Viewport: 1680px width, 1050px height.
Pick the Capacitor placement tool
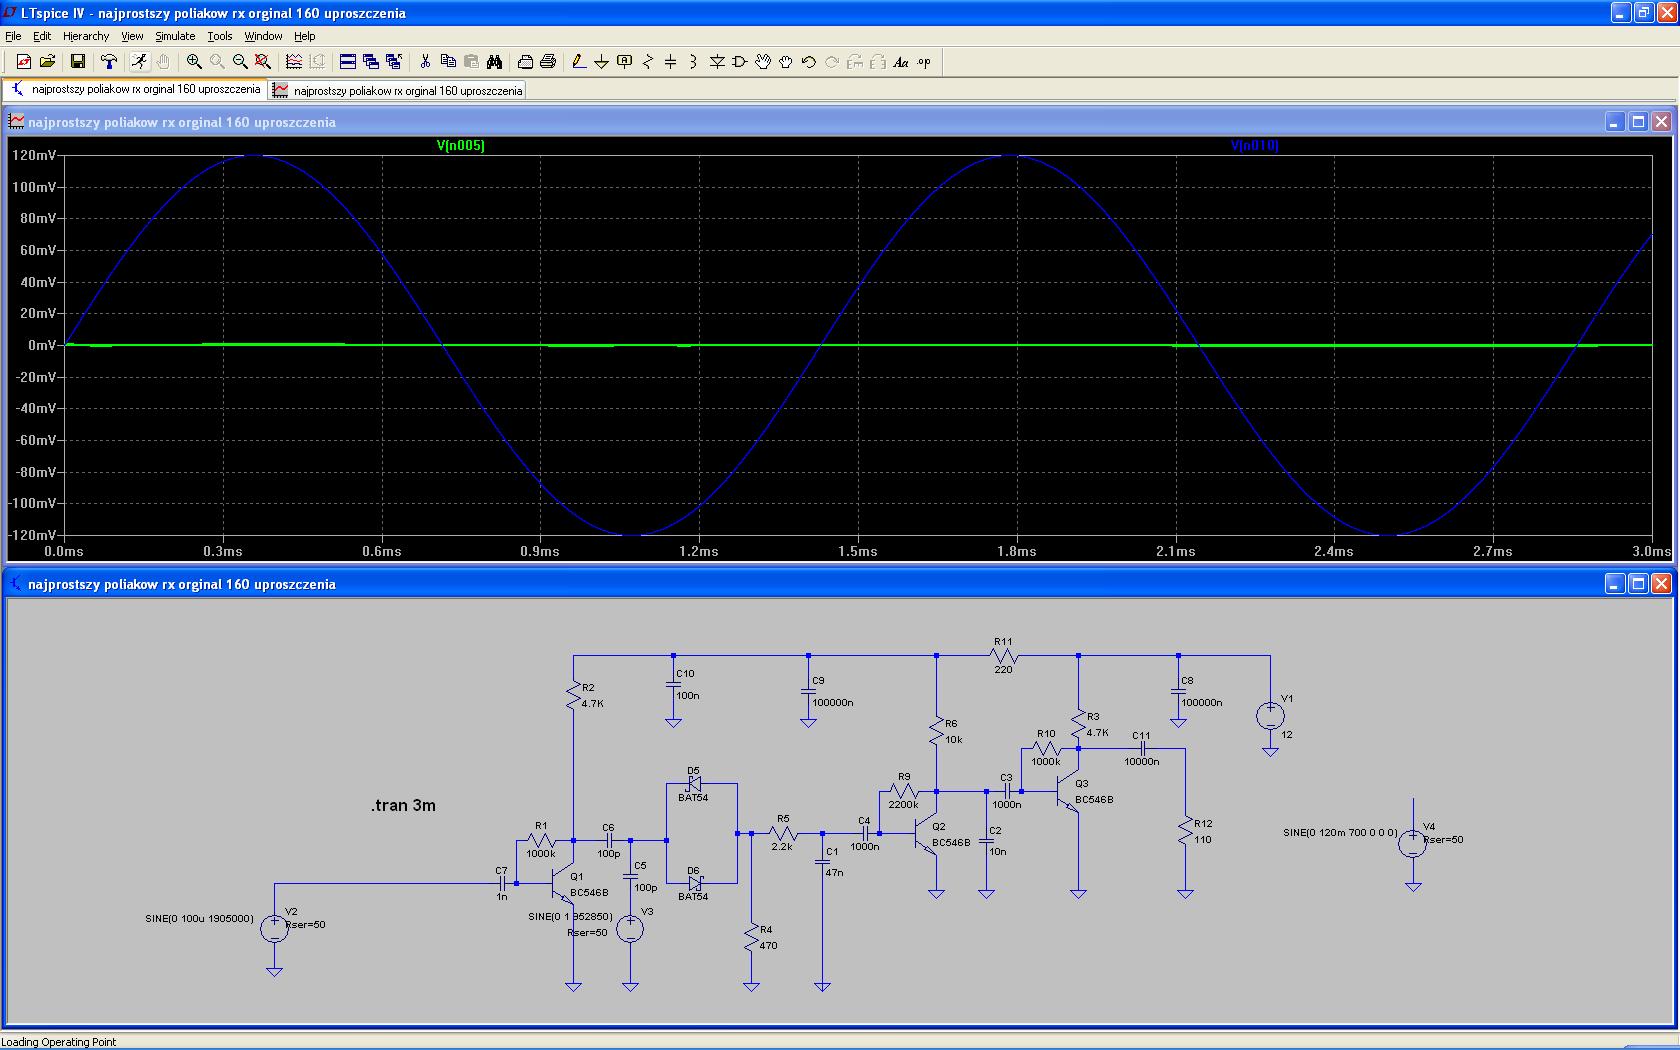pos(670,62)
